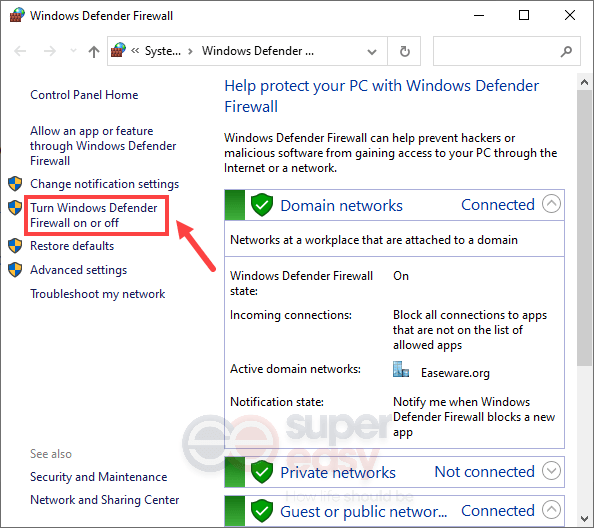Click the Easeware.org network name
This screenshot has width=594, height=528.
(x=455, y=373)
